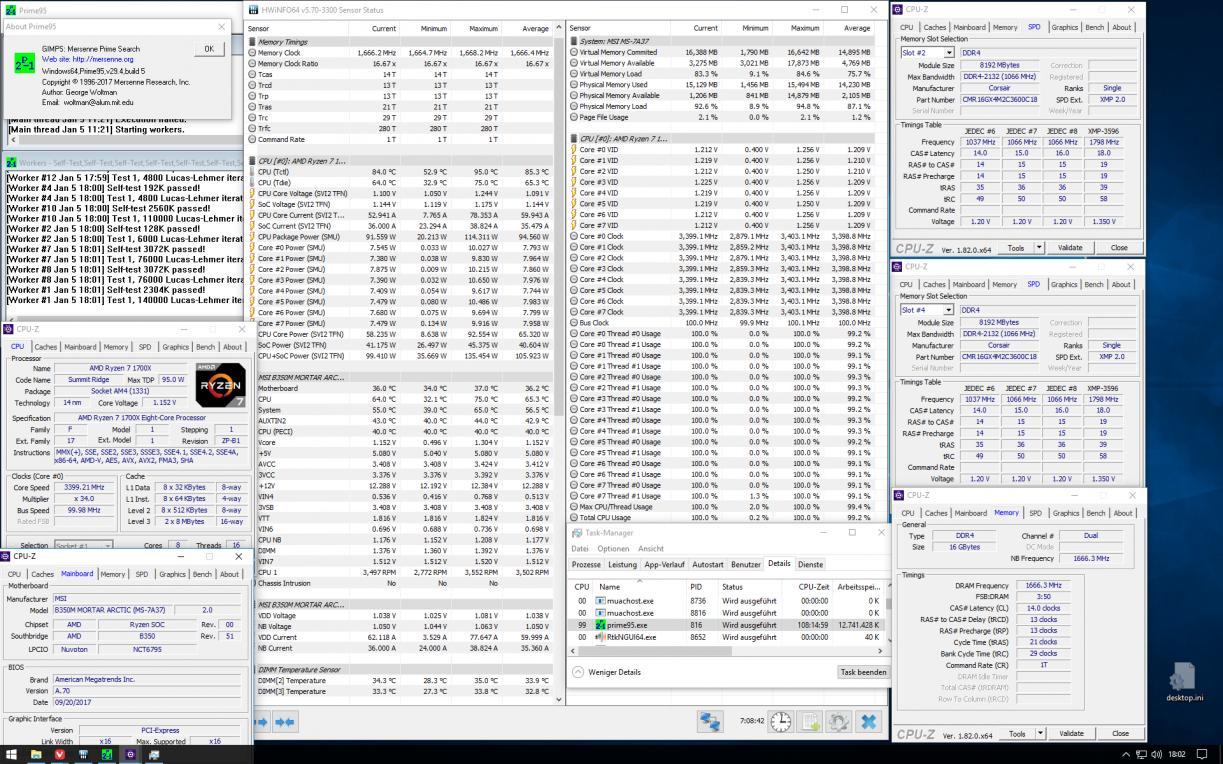Click HWiNFO expand-all arrows icon

261,721
